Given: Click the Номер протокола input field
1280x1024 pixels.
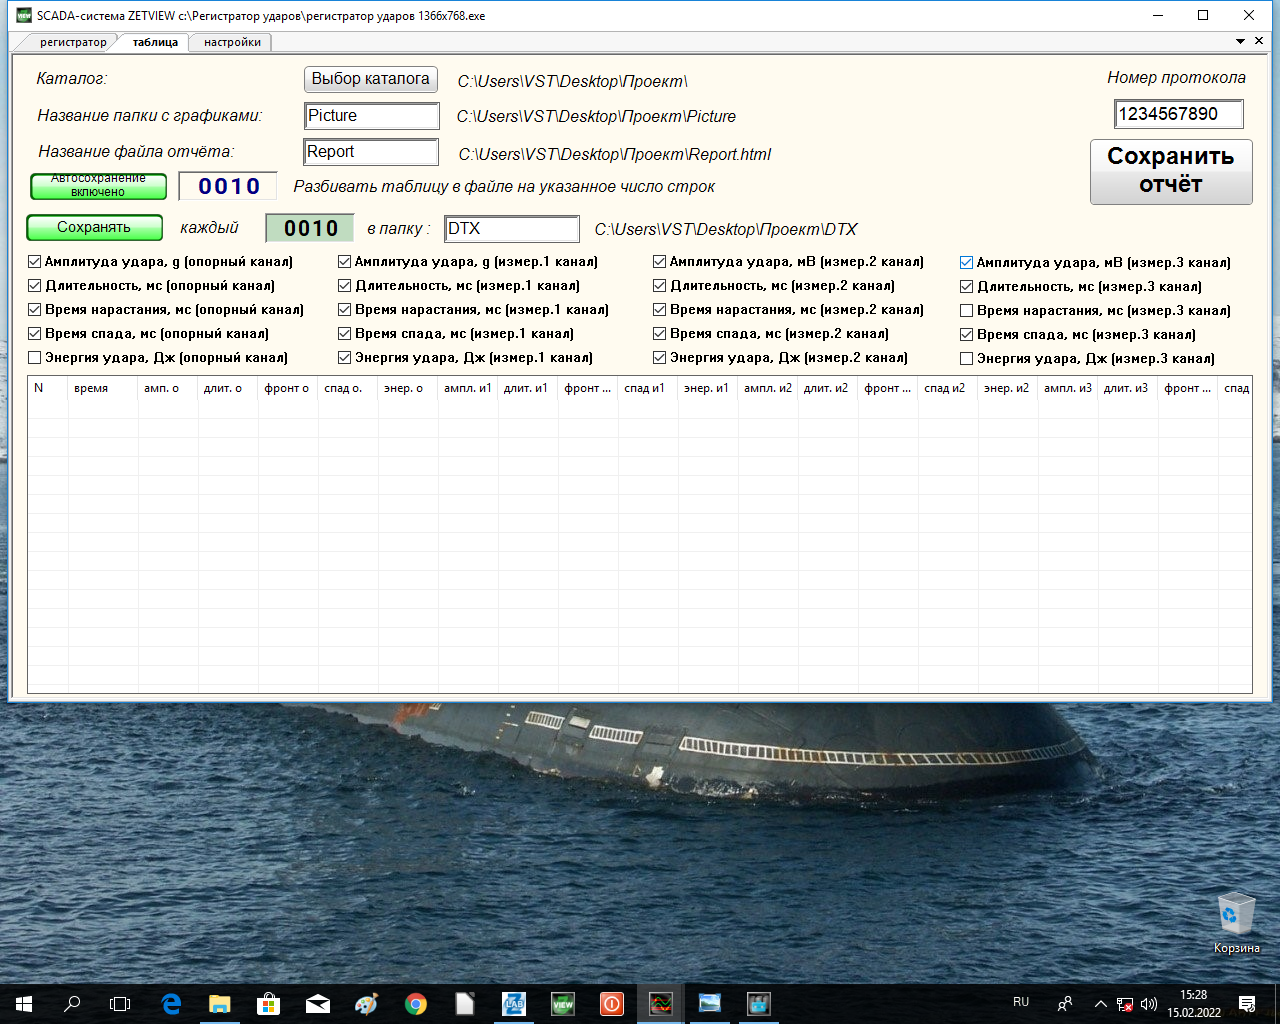Looking at the screenshot, I should tap(1178, 114).
